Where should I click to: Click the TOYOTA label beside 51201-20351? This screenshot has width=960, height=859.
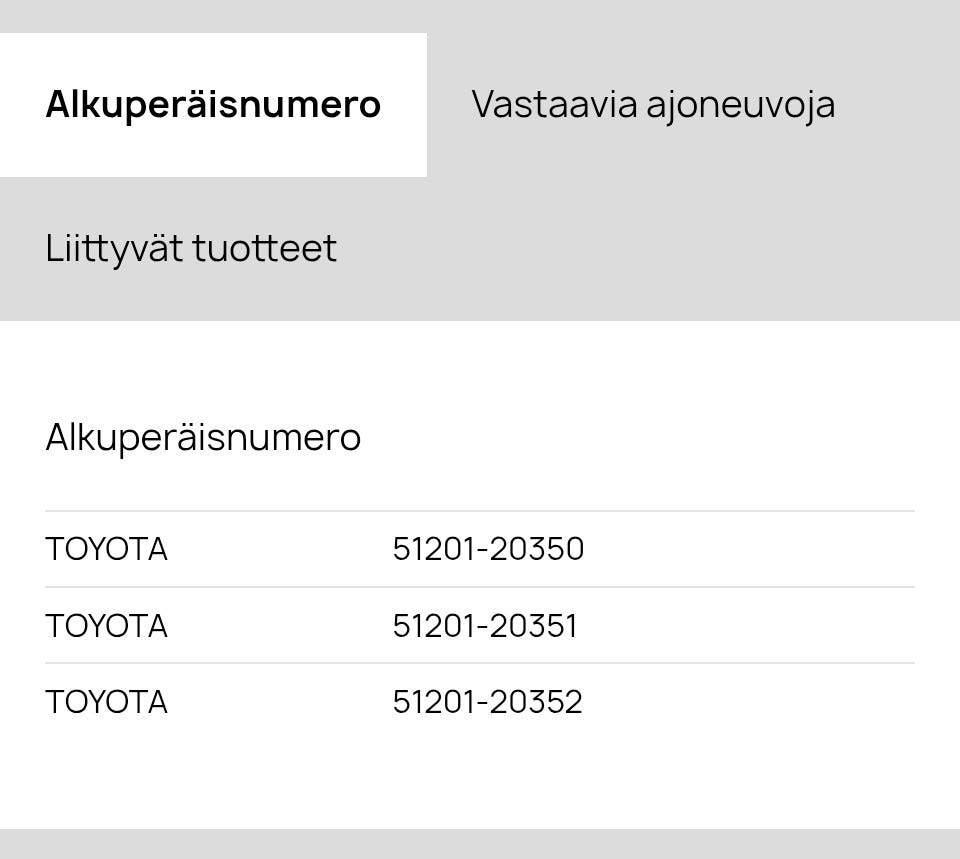106,626
